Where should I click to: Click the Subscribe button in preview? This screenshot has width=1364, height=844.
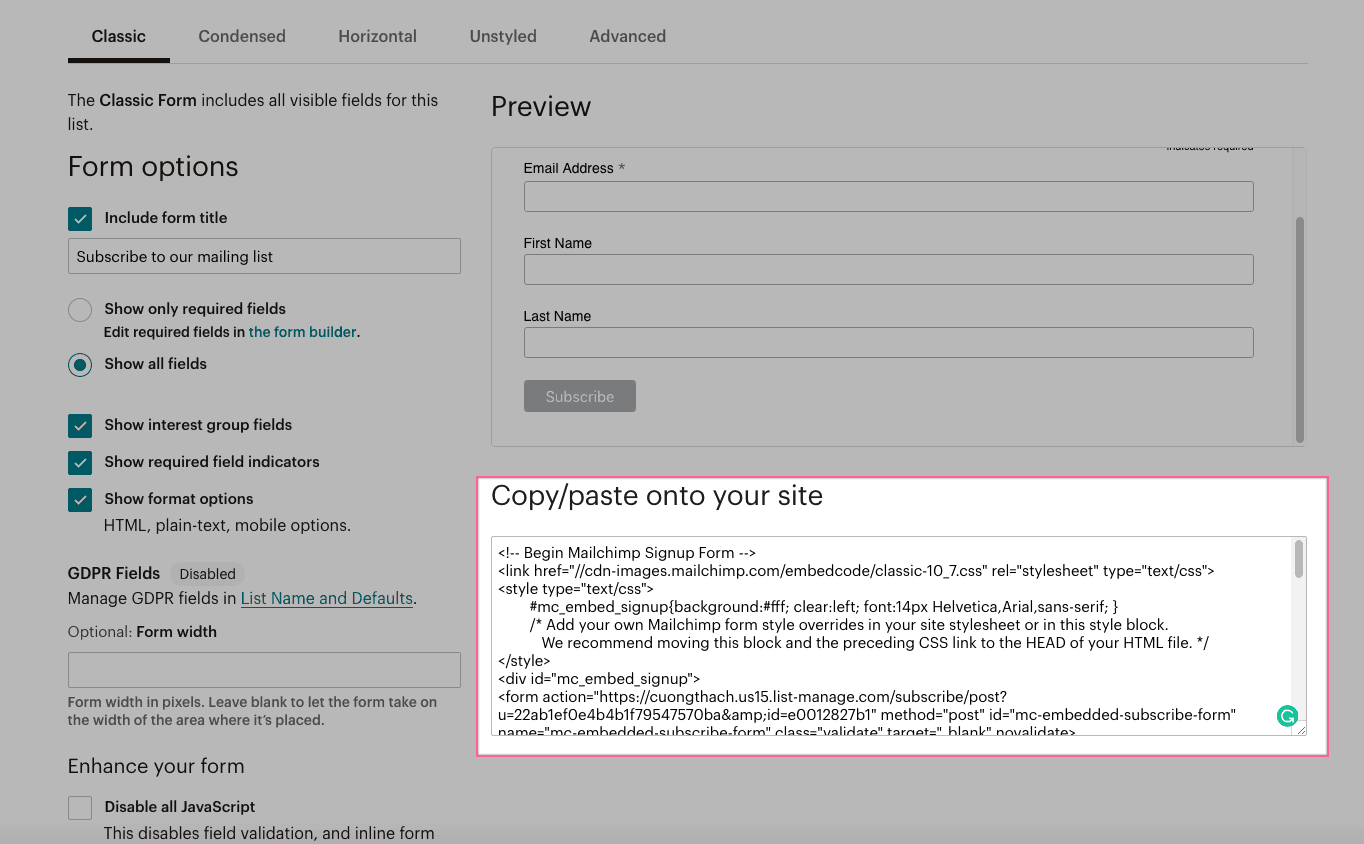point(579,396)
